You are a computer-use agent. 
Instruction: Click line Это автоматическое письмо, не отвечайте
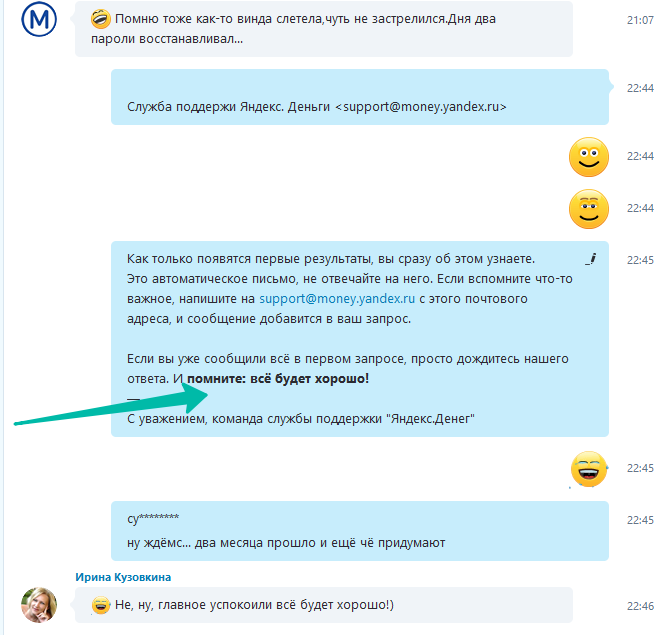point(350,279)
